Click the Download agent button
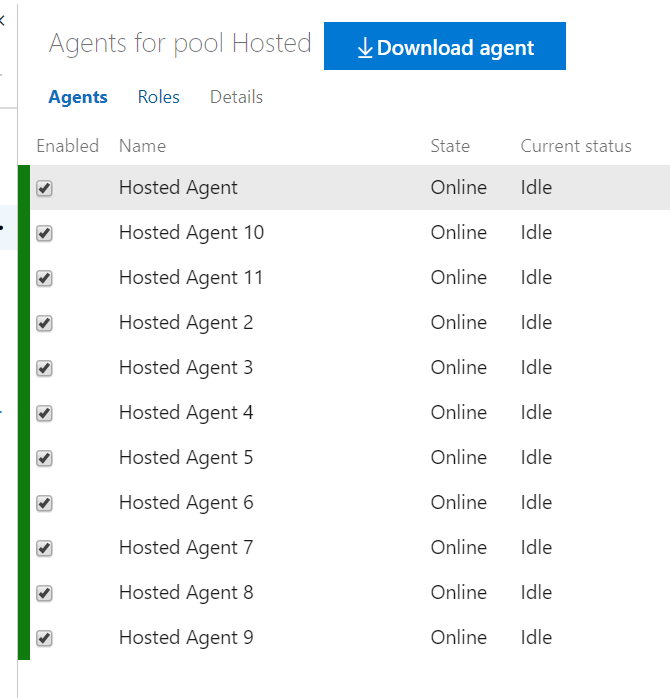This screenshot has height=698, width=670. point(445,47)
